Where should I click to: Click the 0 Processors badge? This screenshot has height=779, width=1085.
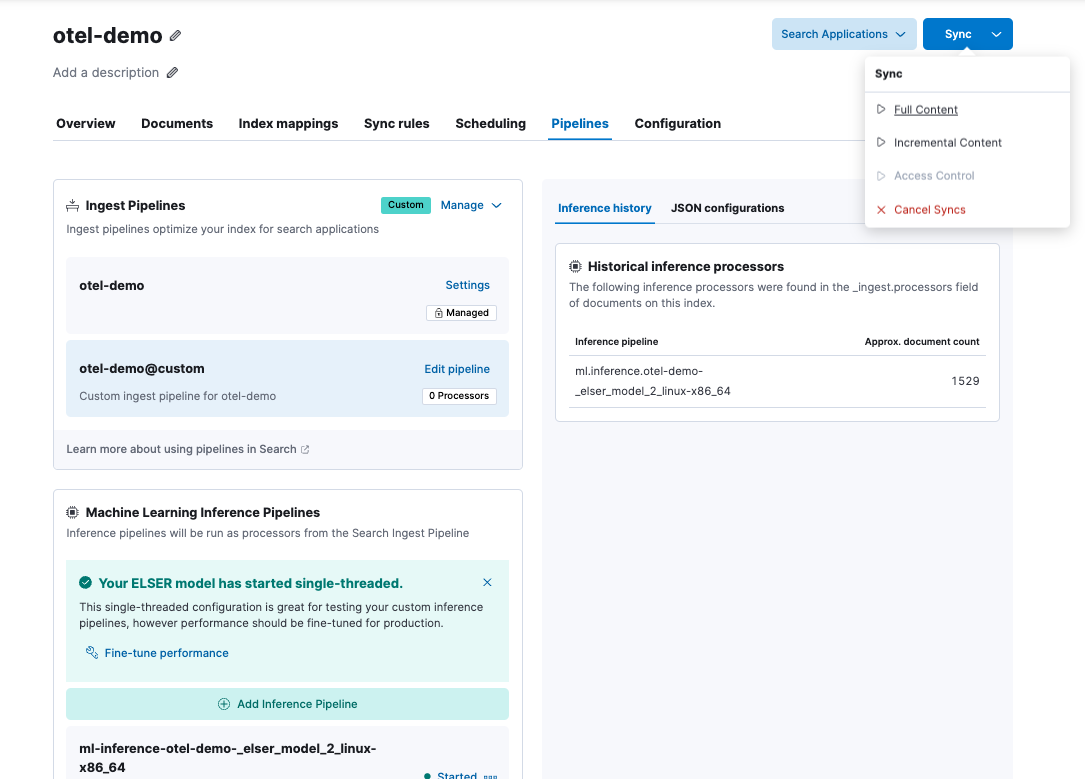459,396
